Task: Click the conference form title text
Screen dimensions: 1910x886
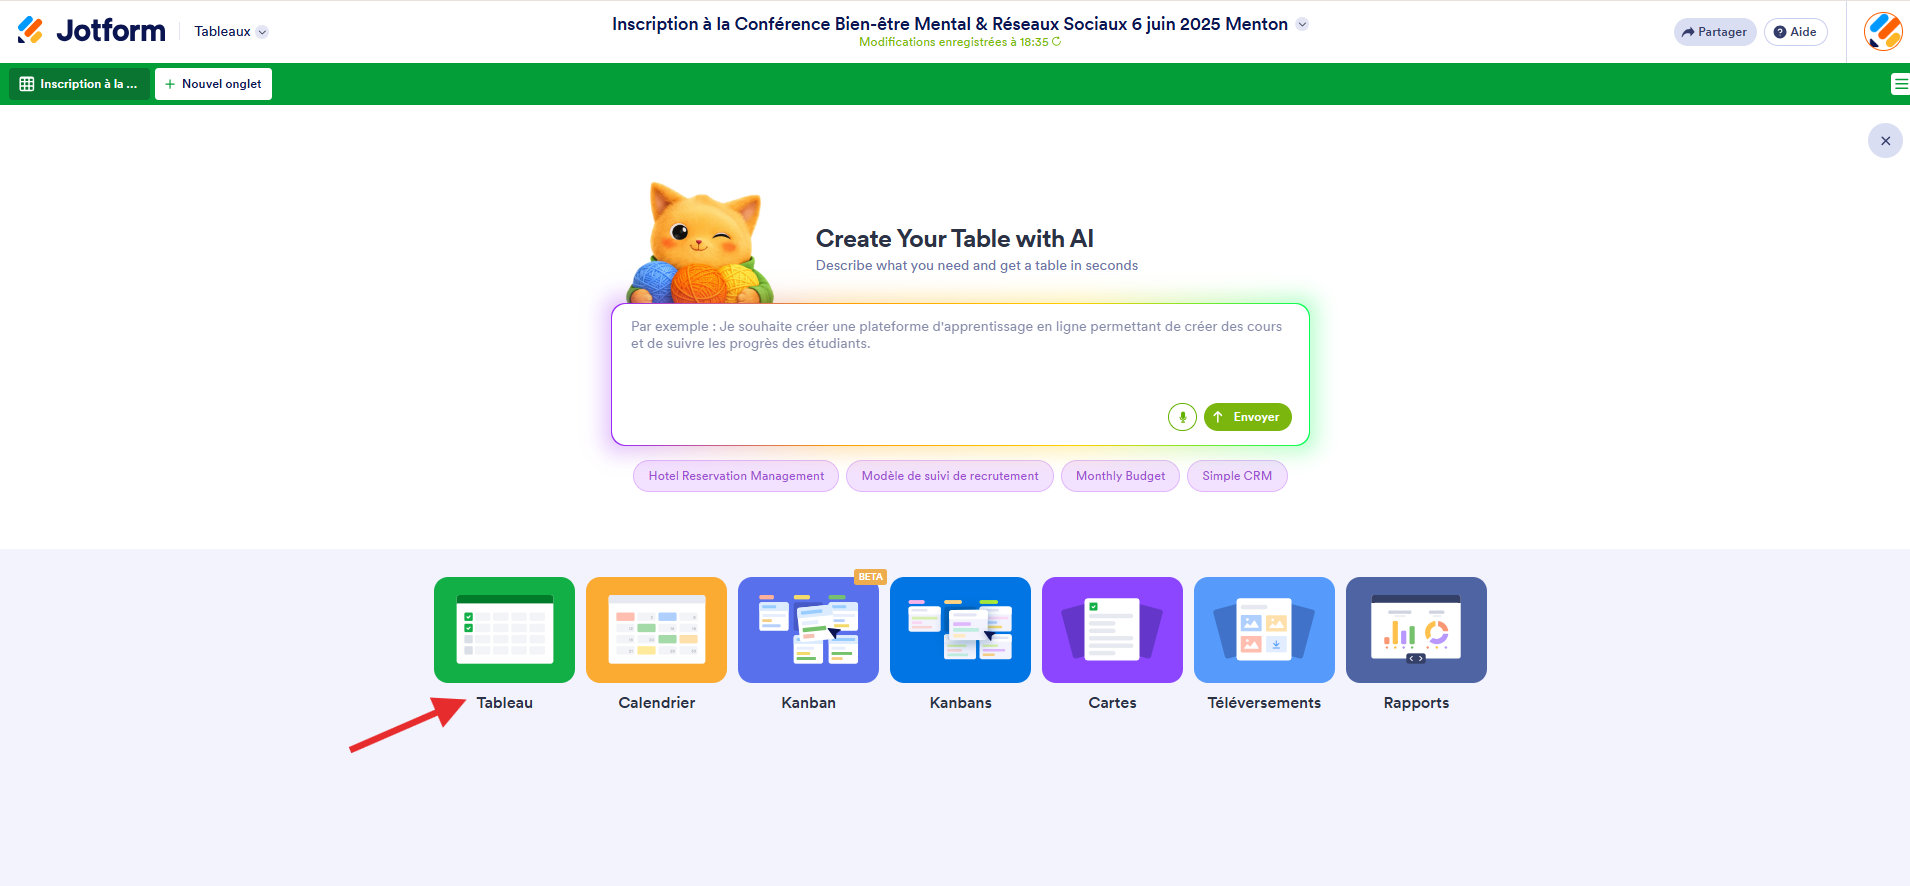Action: coord(950,24)
